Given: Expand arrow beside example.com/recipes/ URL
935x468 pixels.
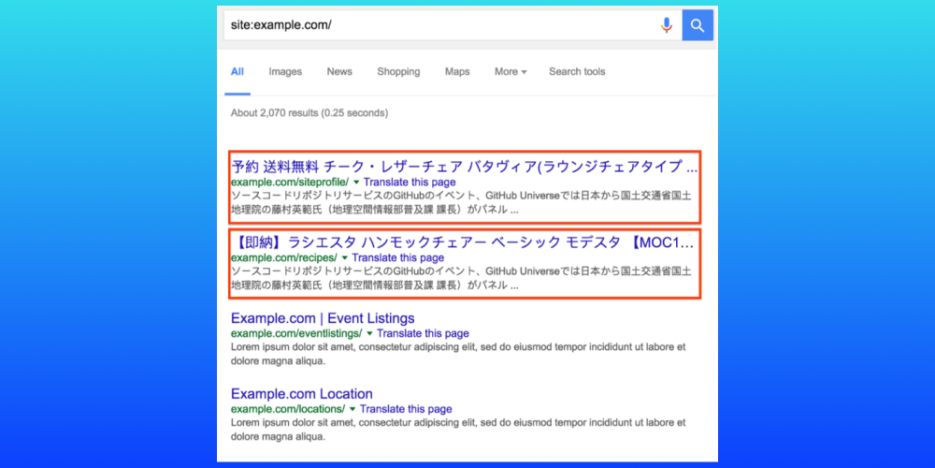Looking at the screenshot, I should 344,258.
